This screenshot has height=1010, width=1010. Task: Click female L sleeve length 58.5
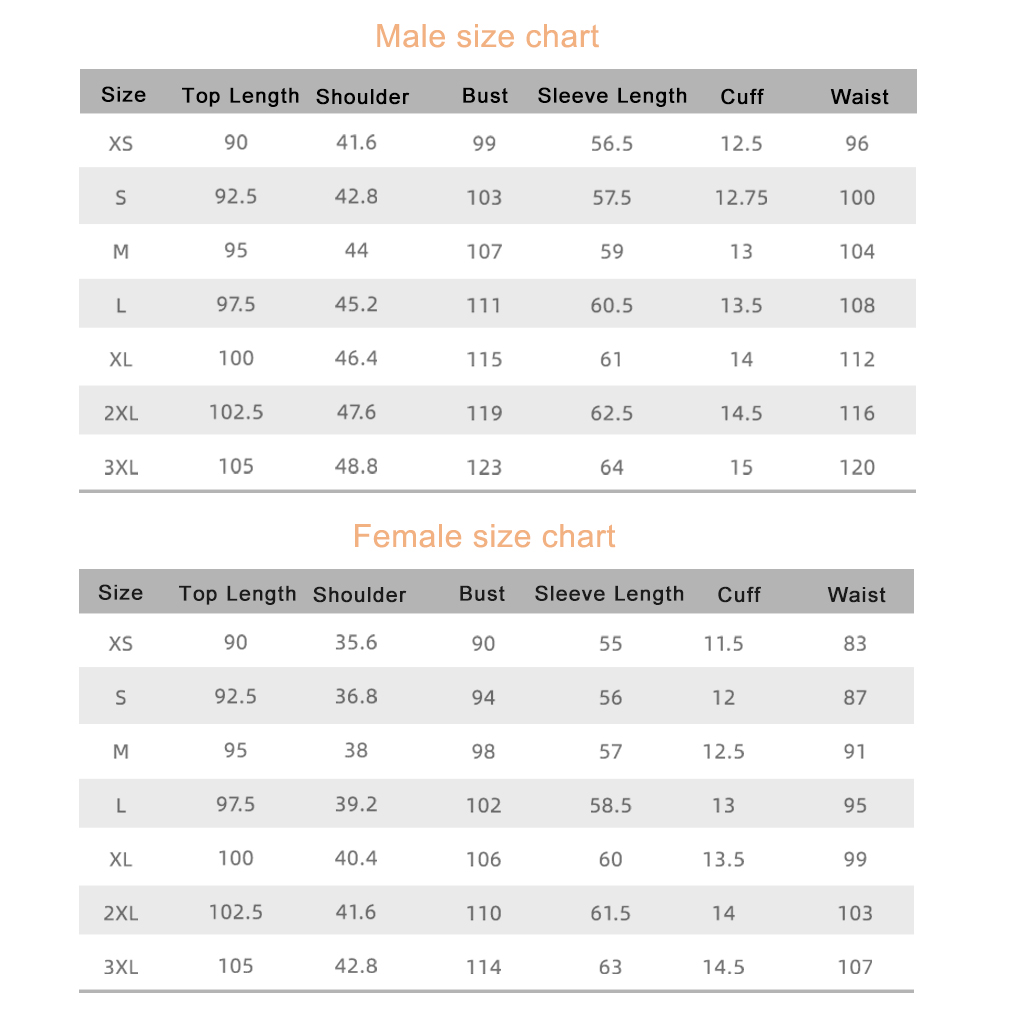point(611,805)
